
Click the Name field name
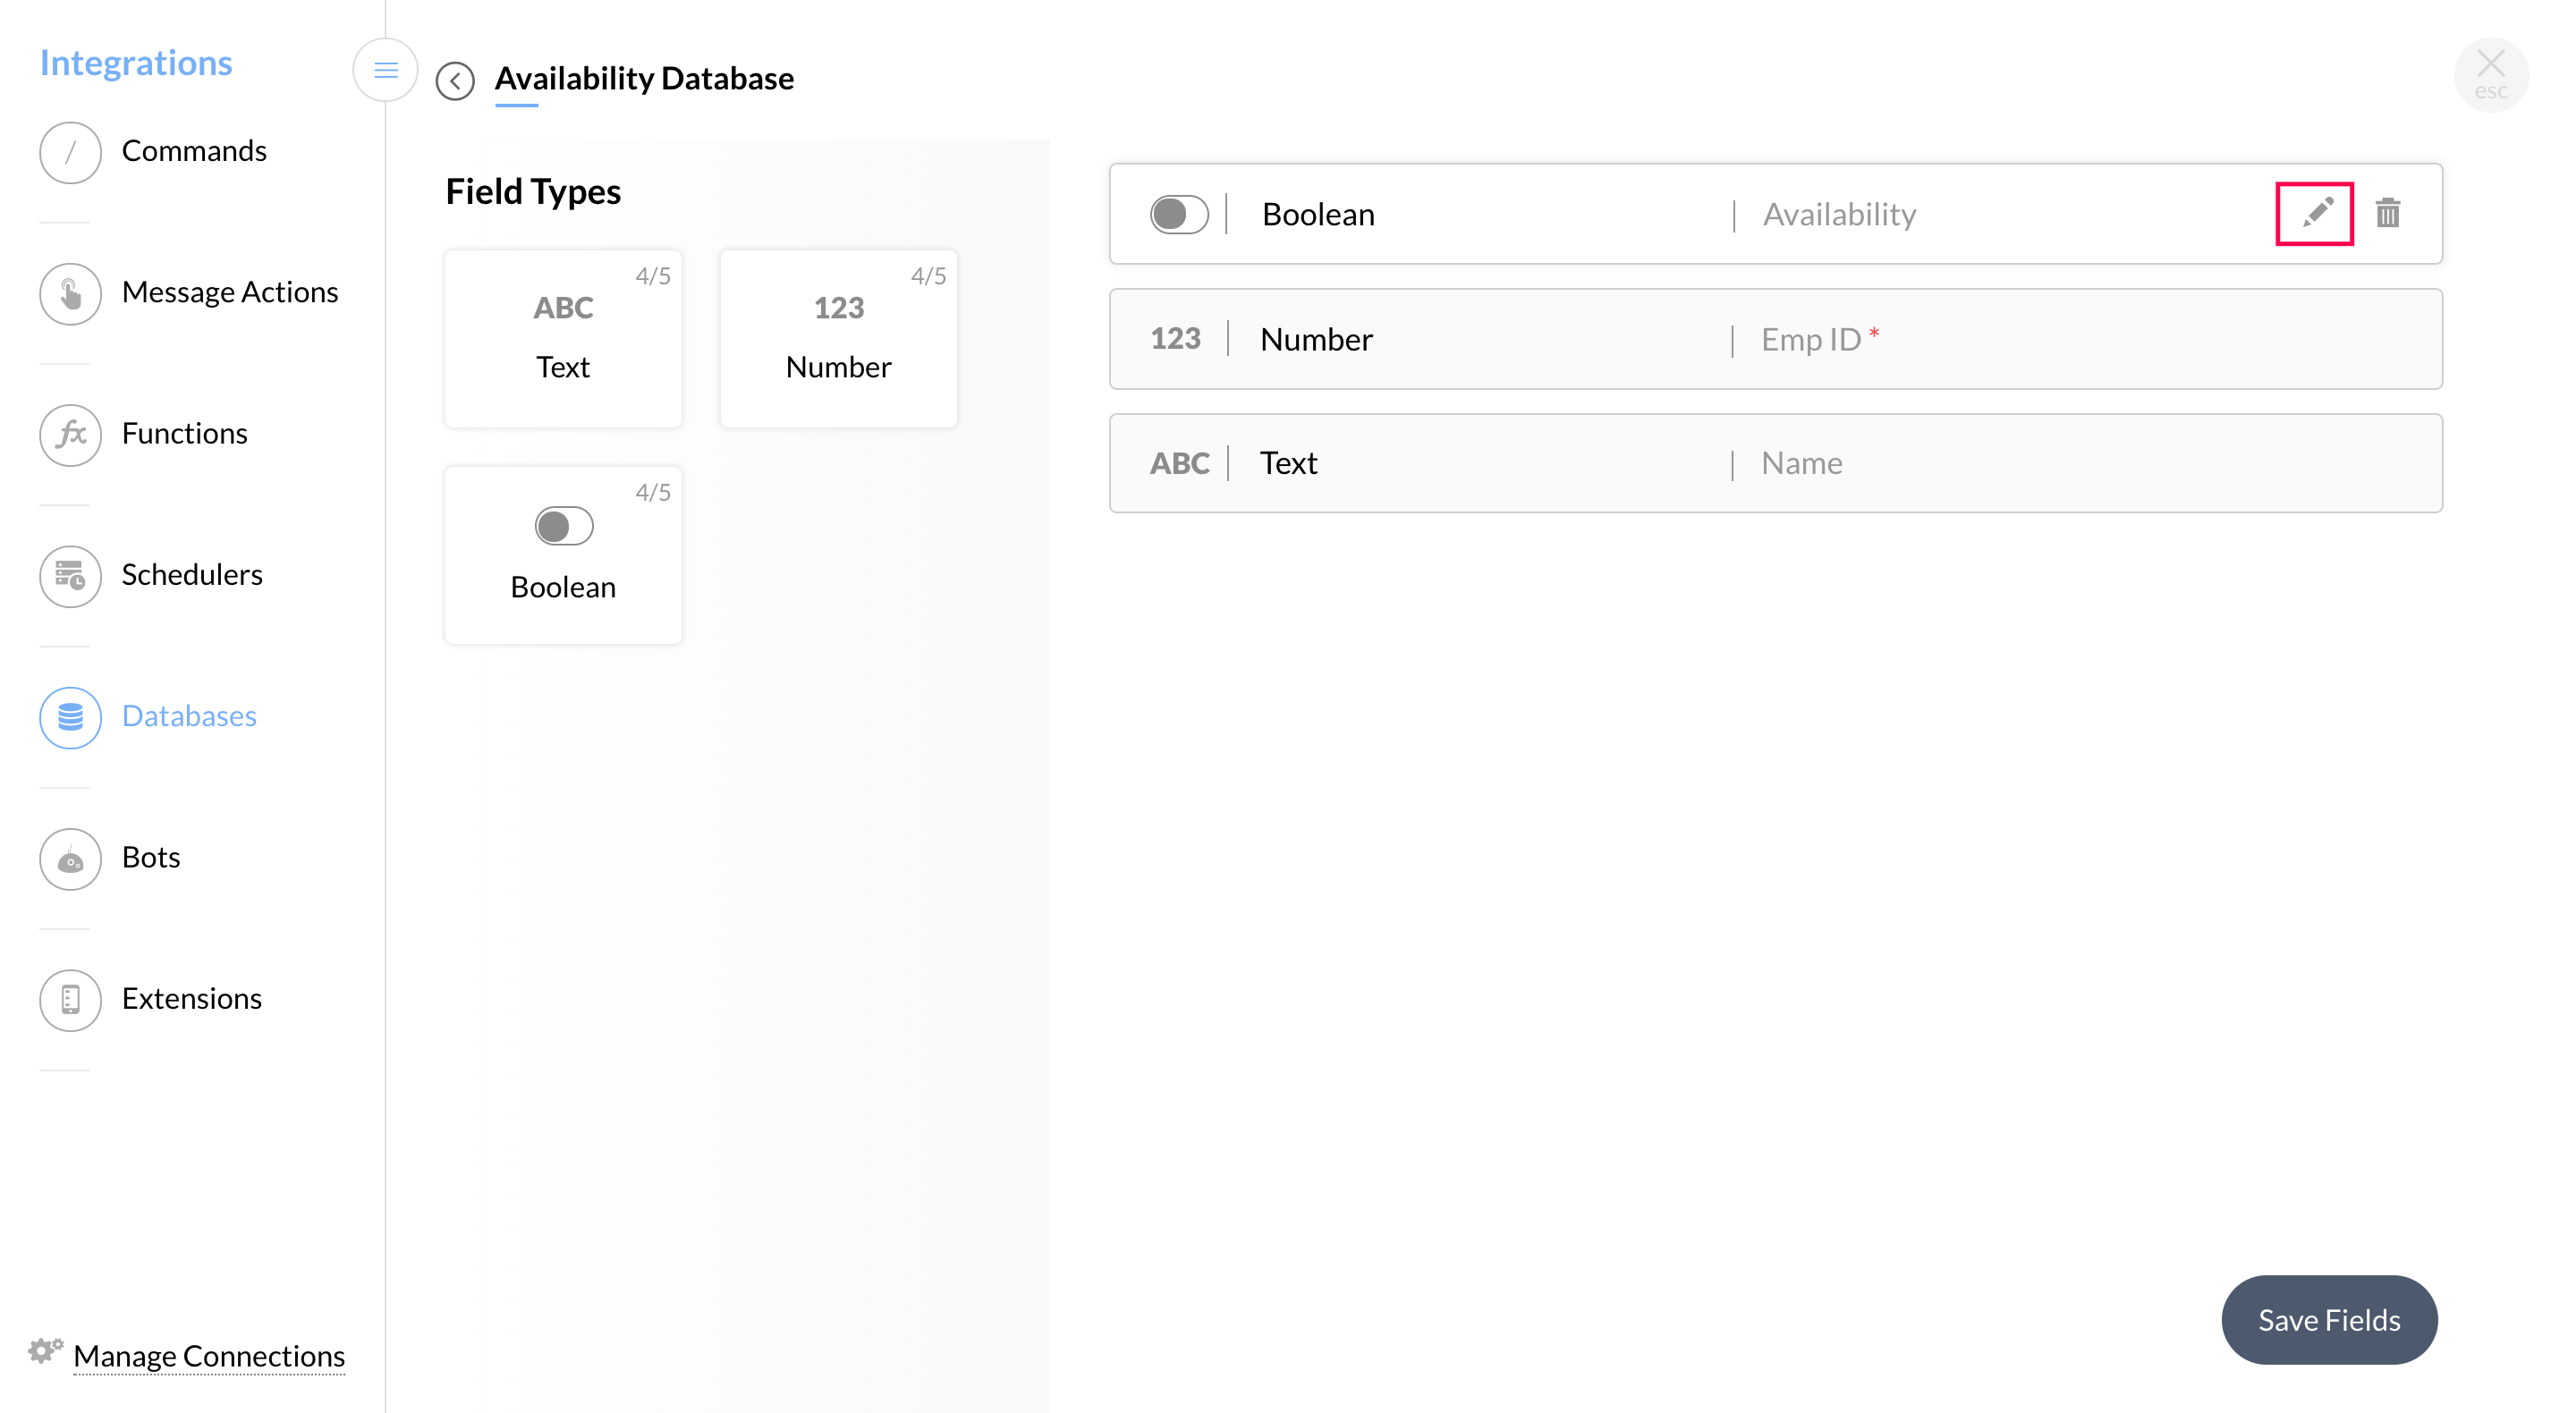tap(1801, 463)
